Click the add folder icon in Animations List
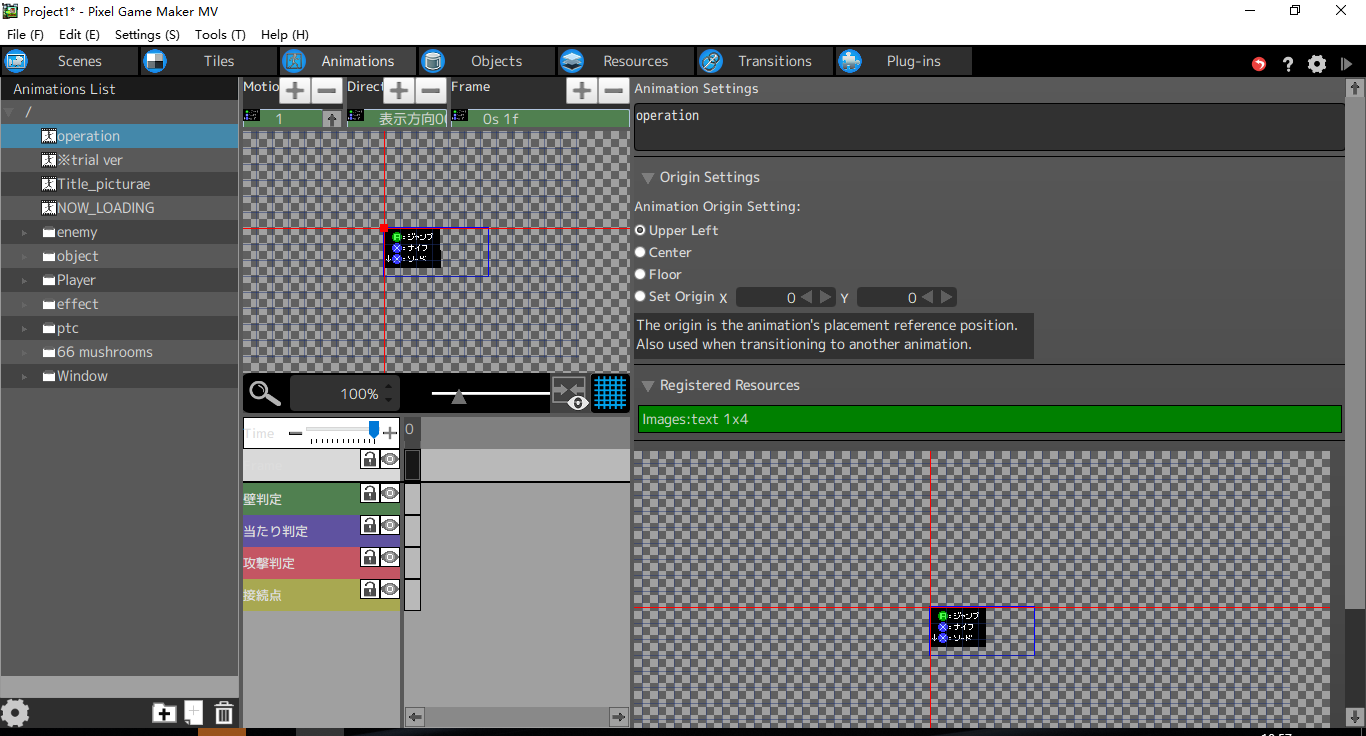Screen dimensions: 1366x736 tap(164, 713)
